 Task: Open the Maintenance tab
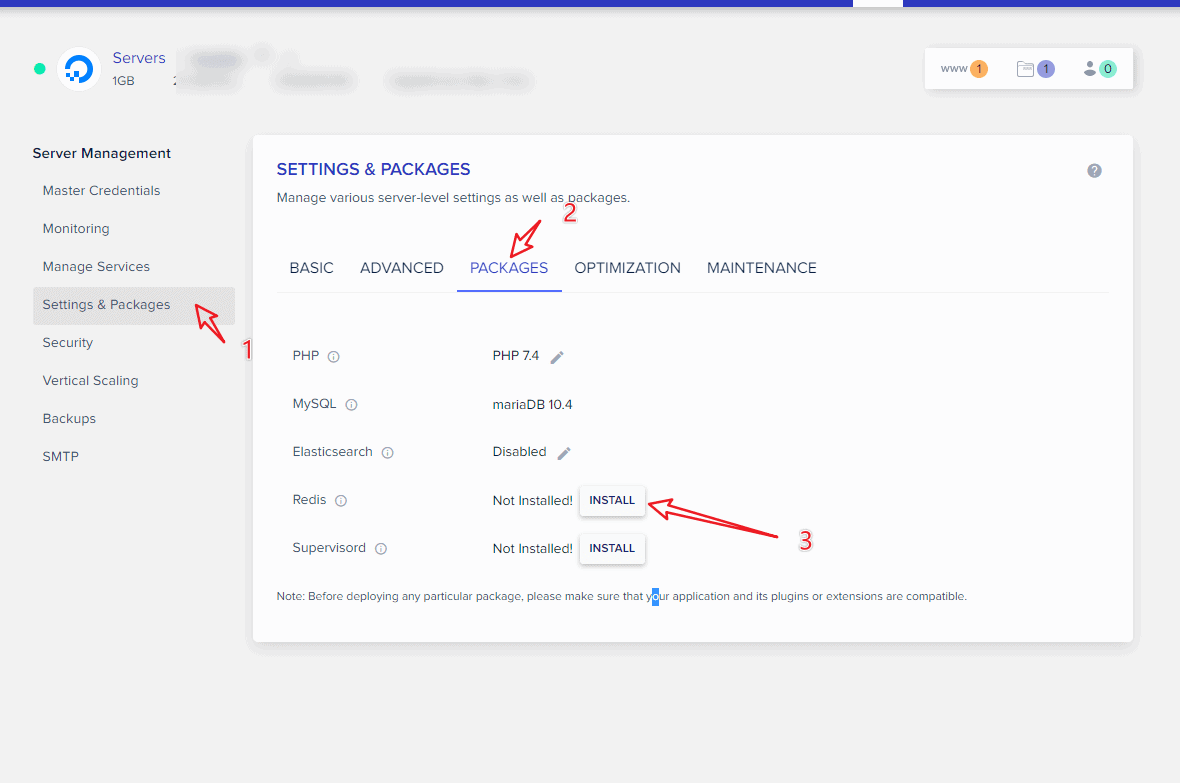(x=761, y=268)
